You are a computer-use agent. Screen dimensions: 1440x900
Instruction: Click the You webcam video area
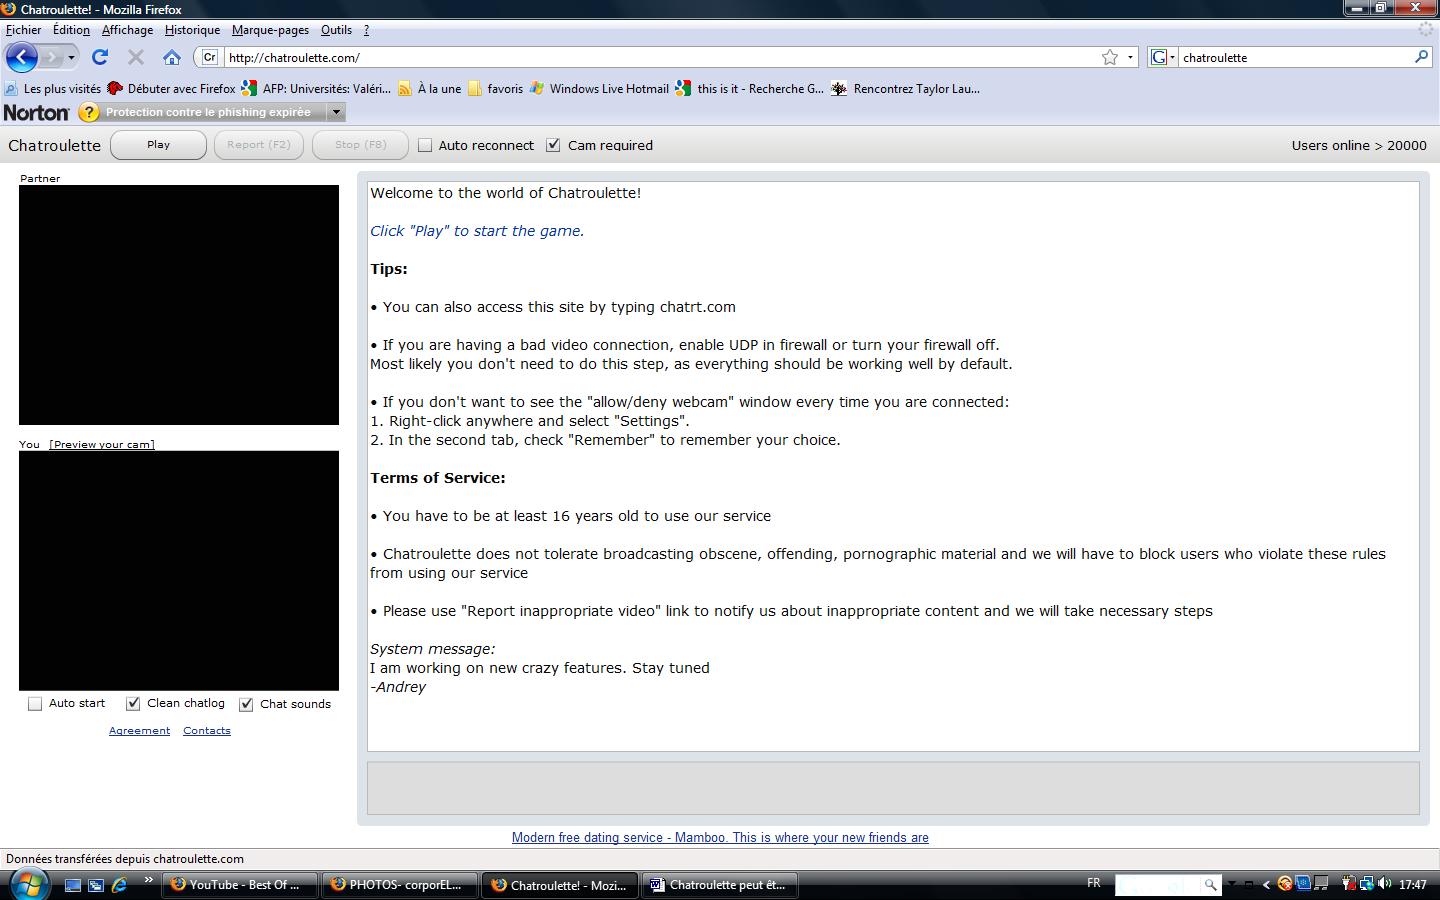179,571
